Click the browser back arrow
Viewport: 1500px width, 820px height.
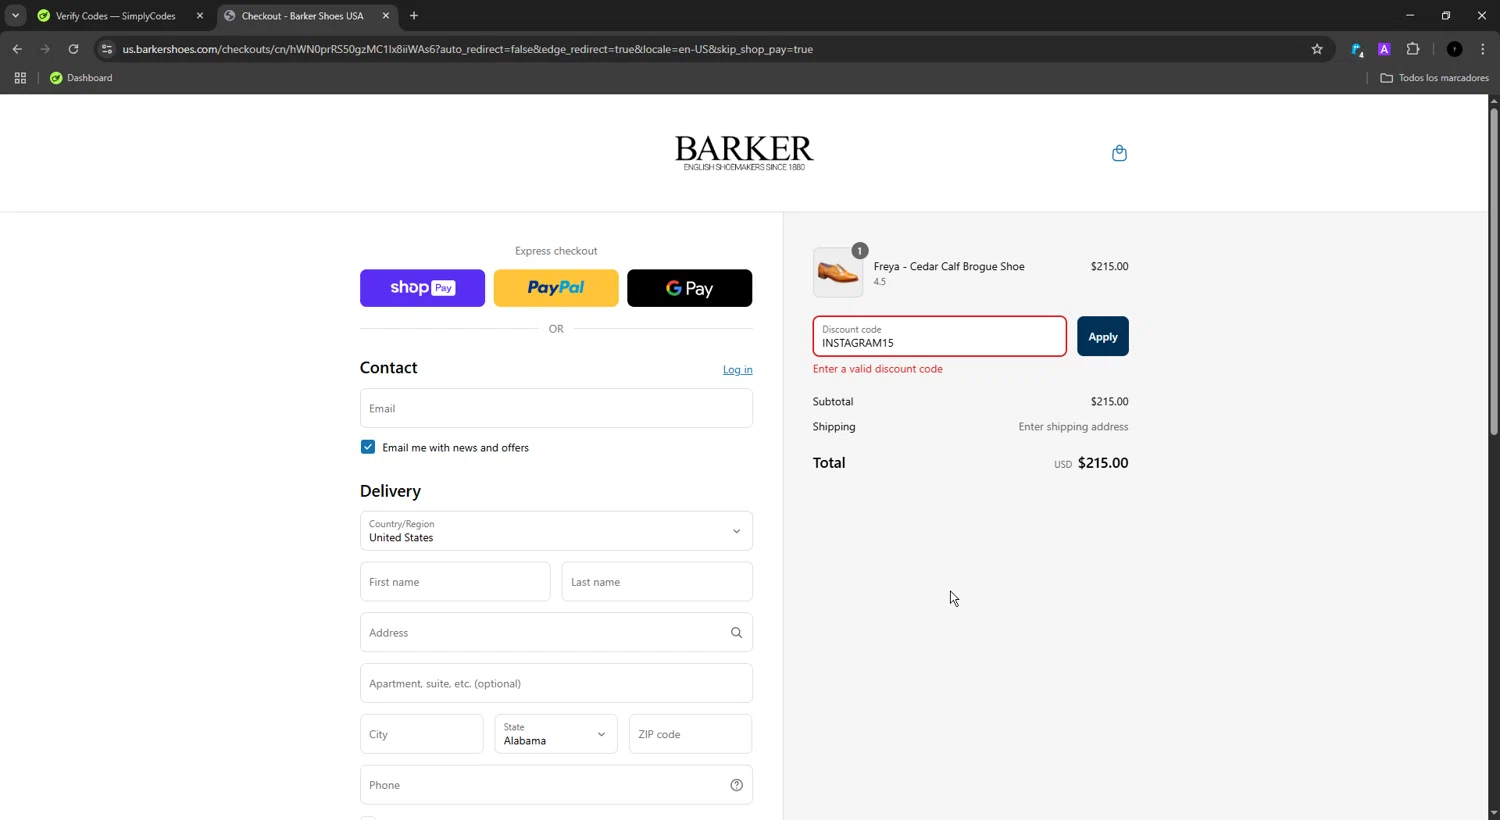(x=17, y=49)
